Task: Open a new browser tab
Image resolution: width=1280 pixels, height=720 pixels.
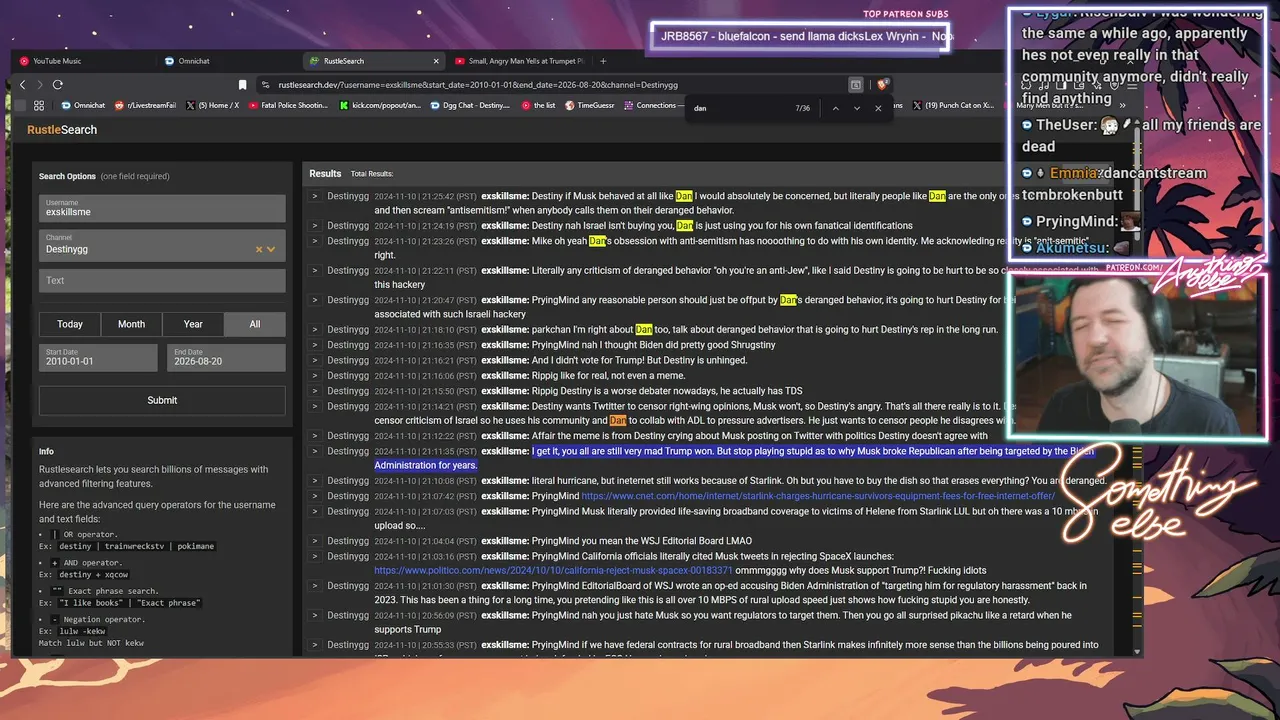Action: (603, 61)
